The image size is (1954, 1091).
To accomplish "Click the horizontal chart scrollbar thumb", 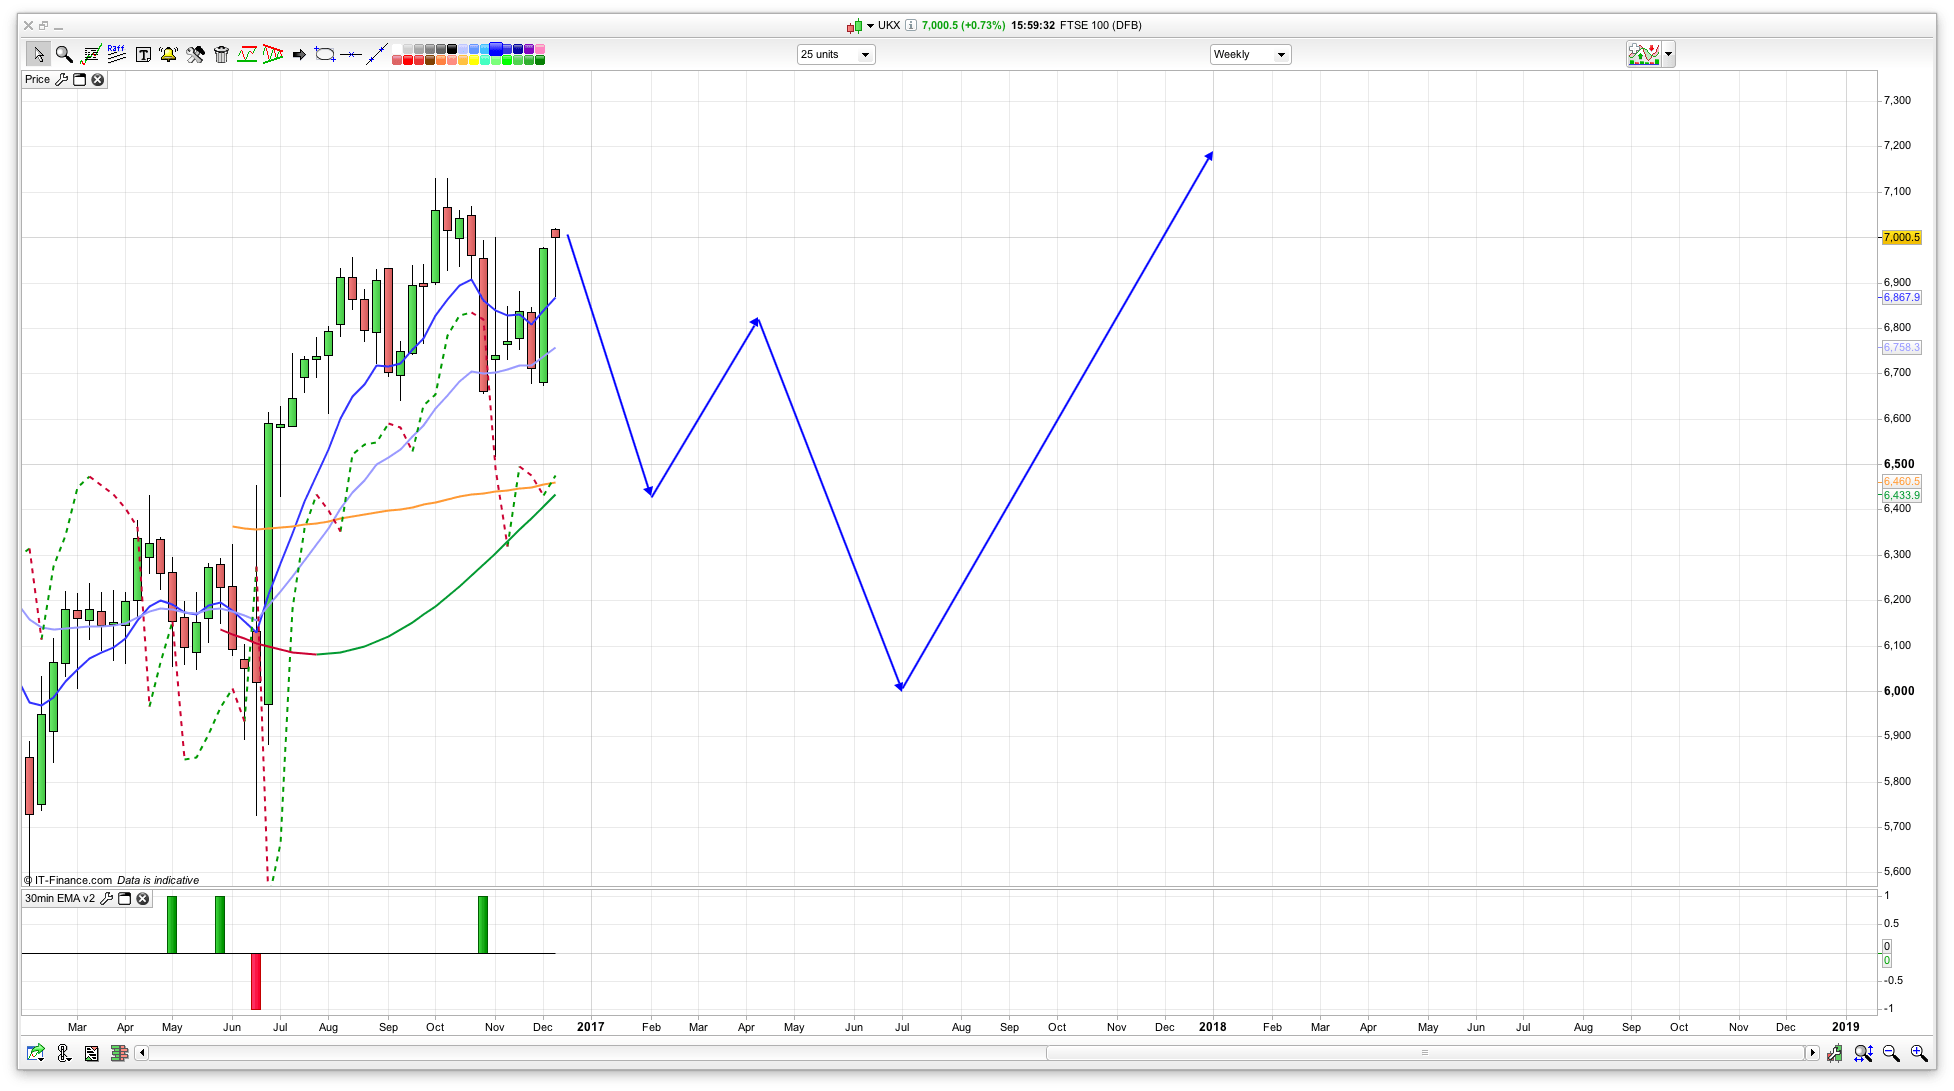I will coord(1424,1052).
